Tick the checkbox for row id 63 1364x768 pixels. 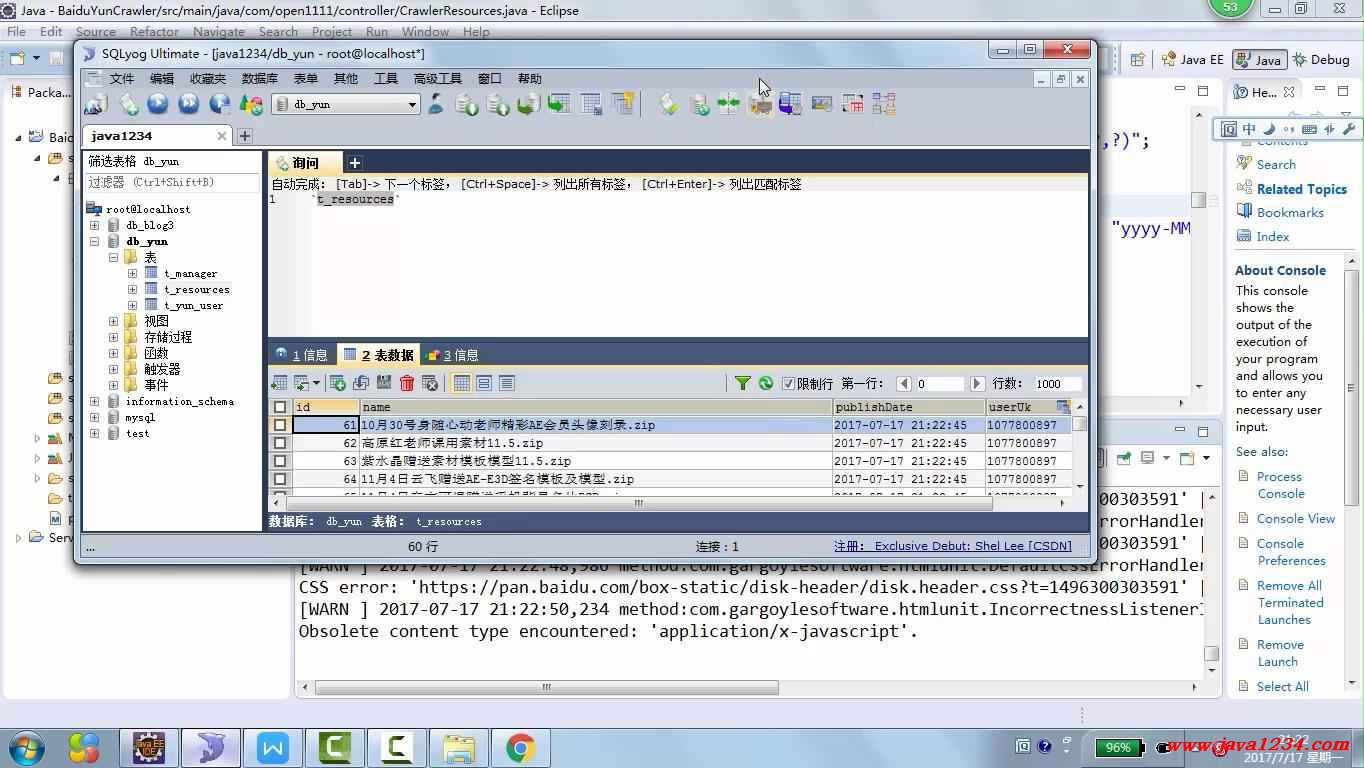[x=280, y=461]
